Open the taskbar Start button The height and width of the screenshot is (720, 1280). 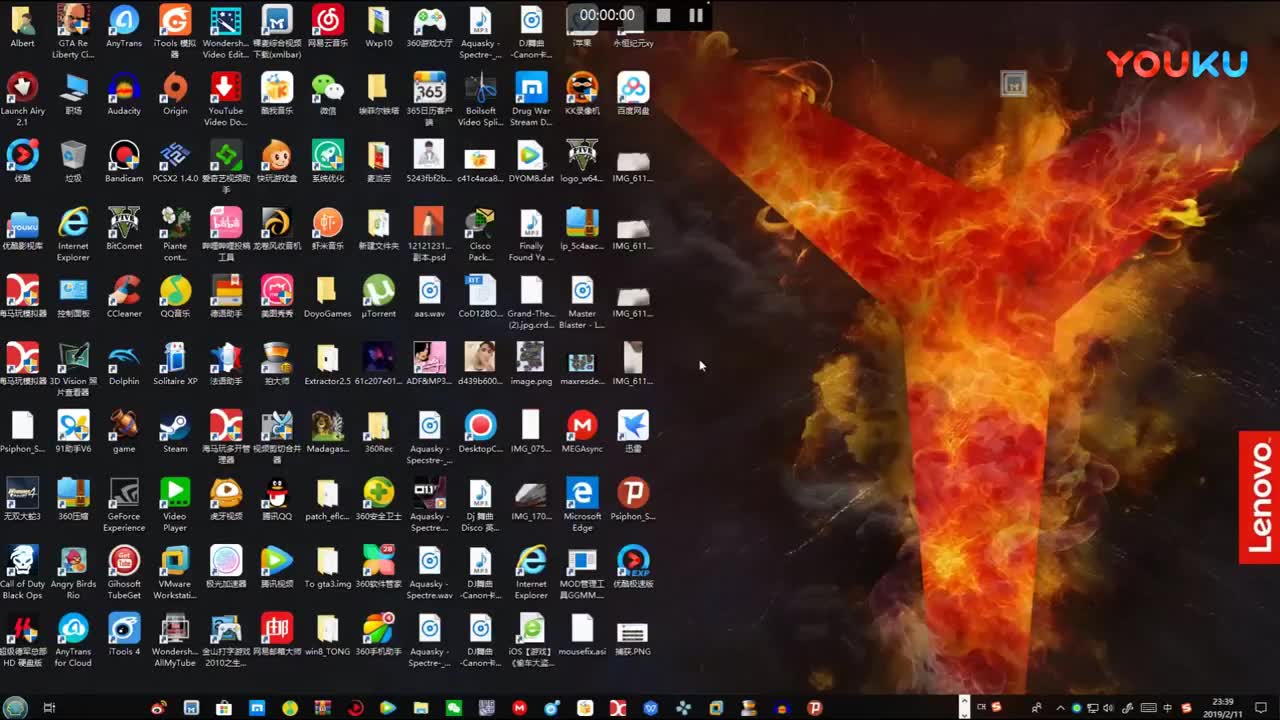coord(14,707)
